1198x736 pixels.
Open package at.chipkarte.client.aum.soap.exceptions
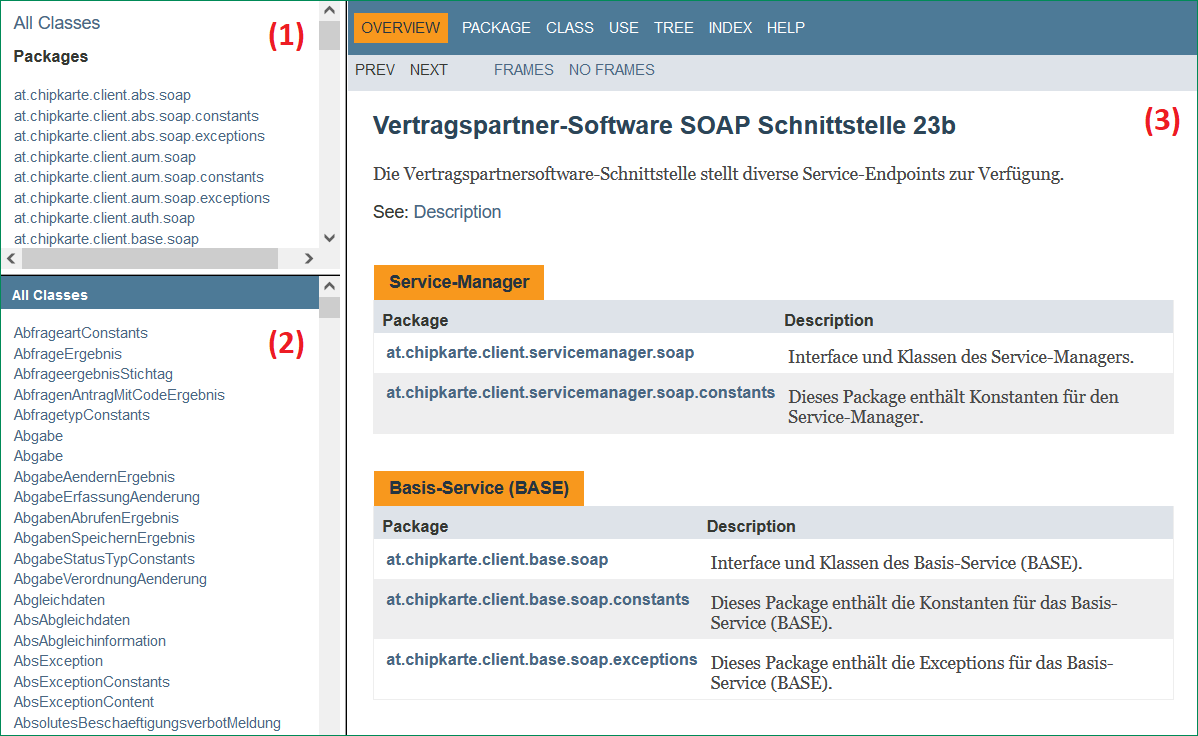(x=141, y=197)
